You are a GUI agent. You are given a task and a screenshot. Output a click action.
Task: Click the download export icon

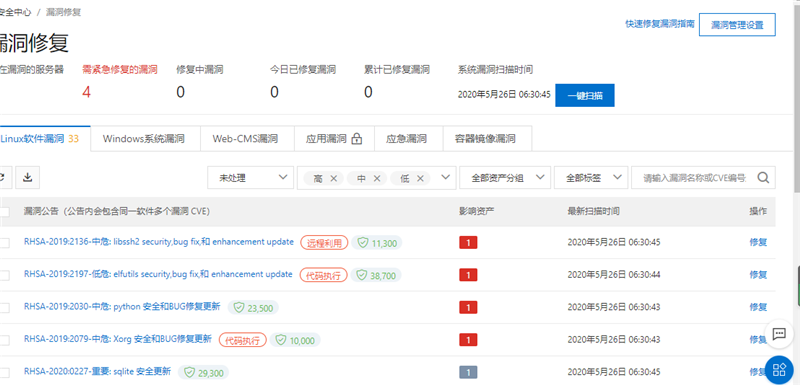pos(28,177)
